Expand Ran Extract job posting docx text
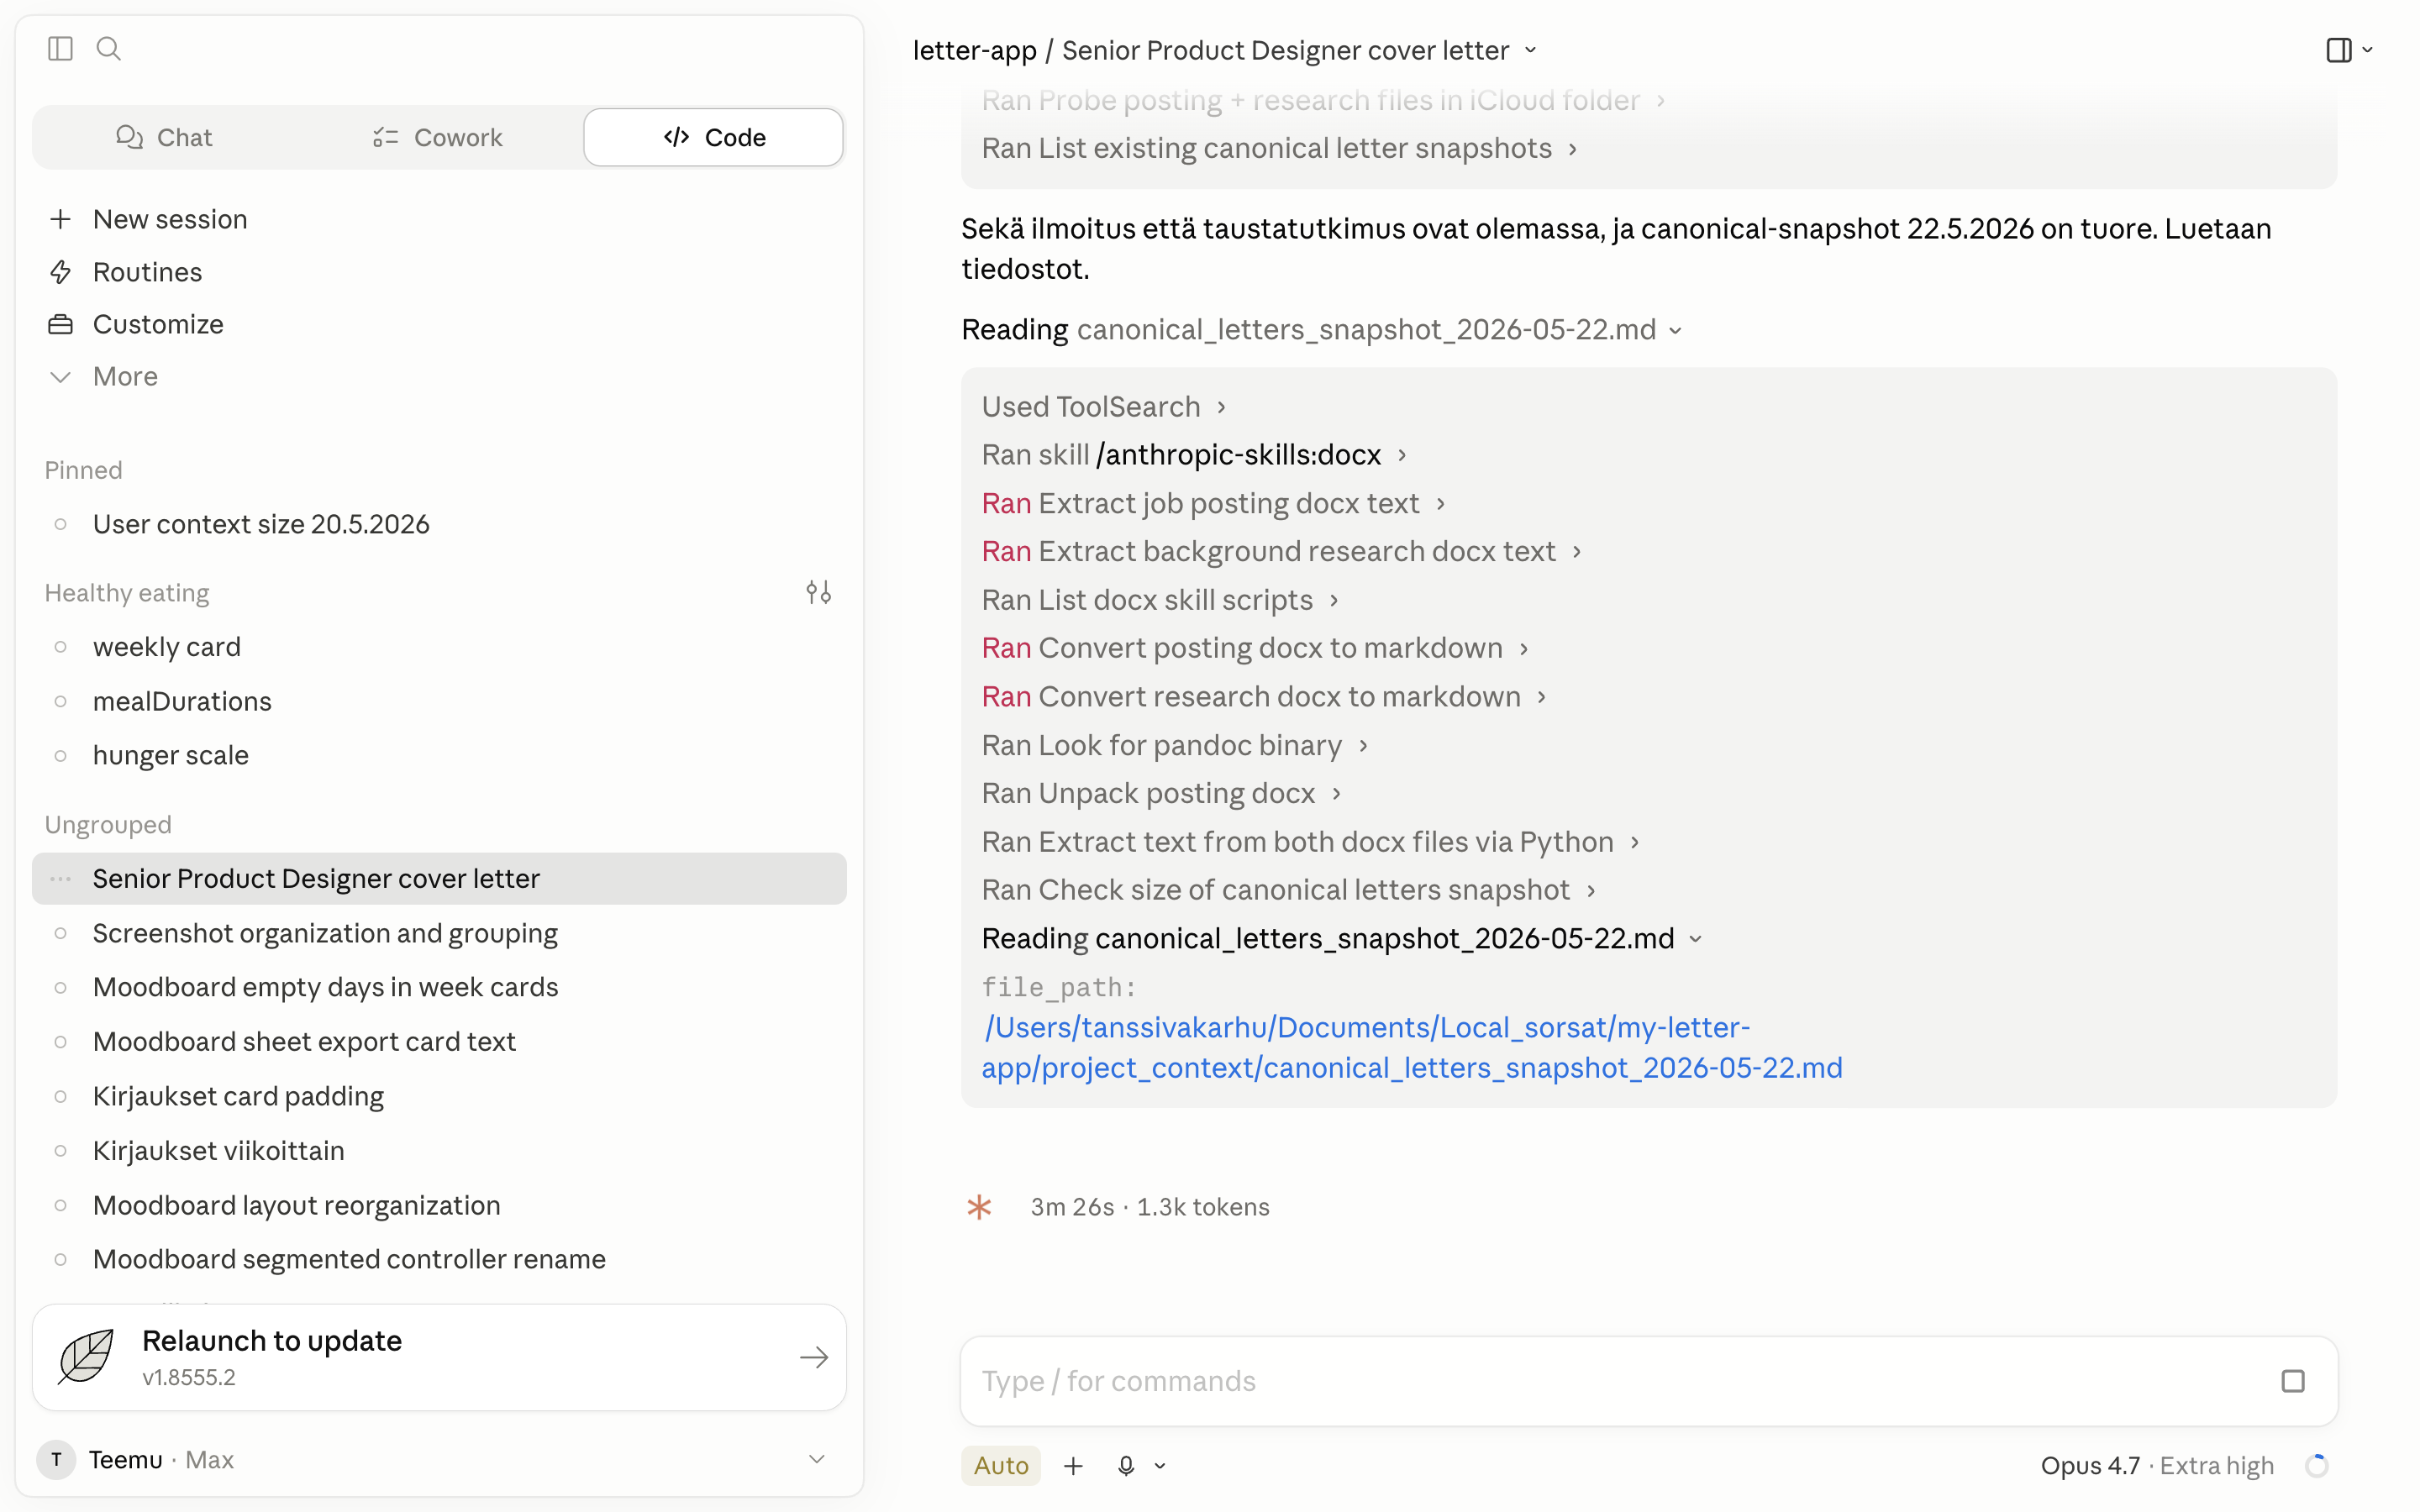Viewport: 2420px width, 1512px height. pyautogui.click(x=1213, y=503)
